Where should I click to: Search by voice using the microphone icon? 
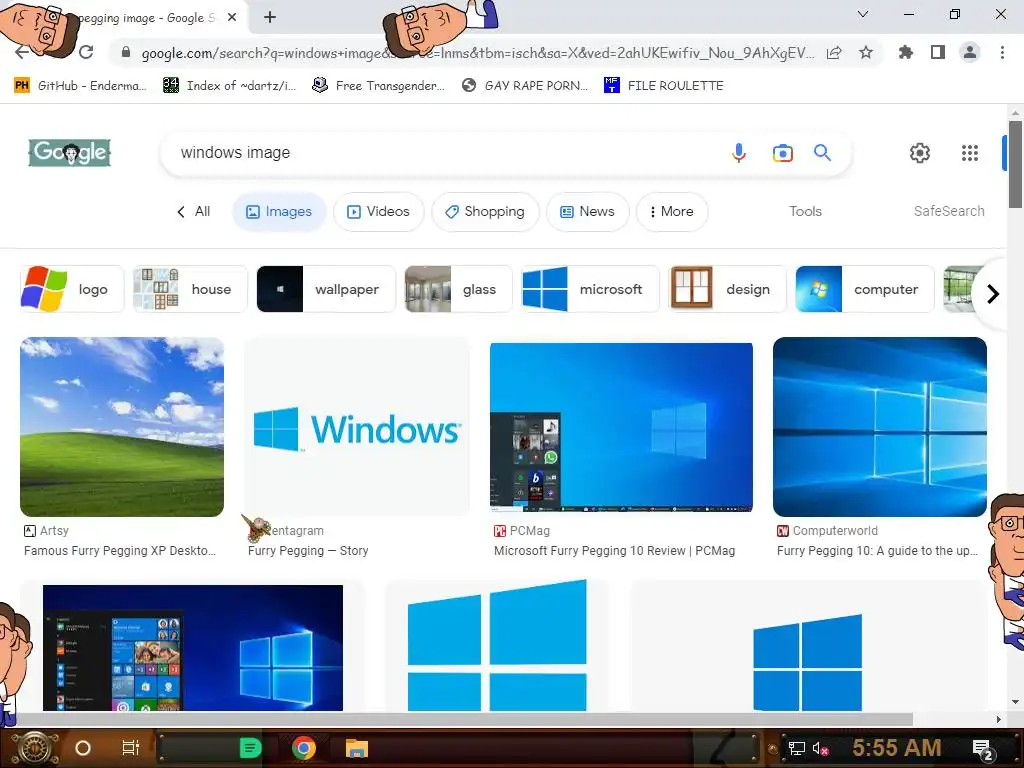pyautogui.click(x=739, y=153)
